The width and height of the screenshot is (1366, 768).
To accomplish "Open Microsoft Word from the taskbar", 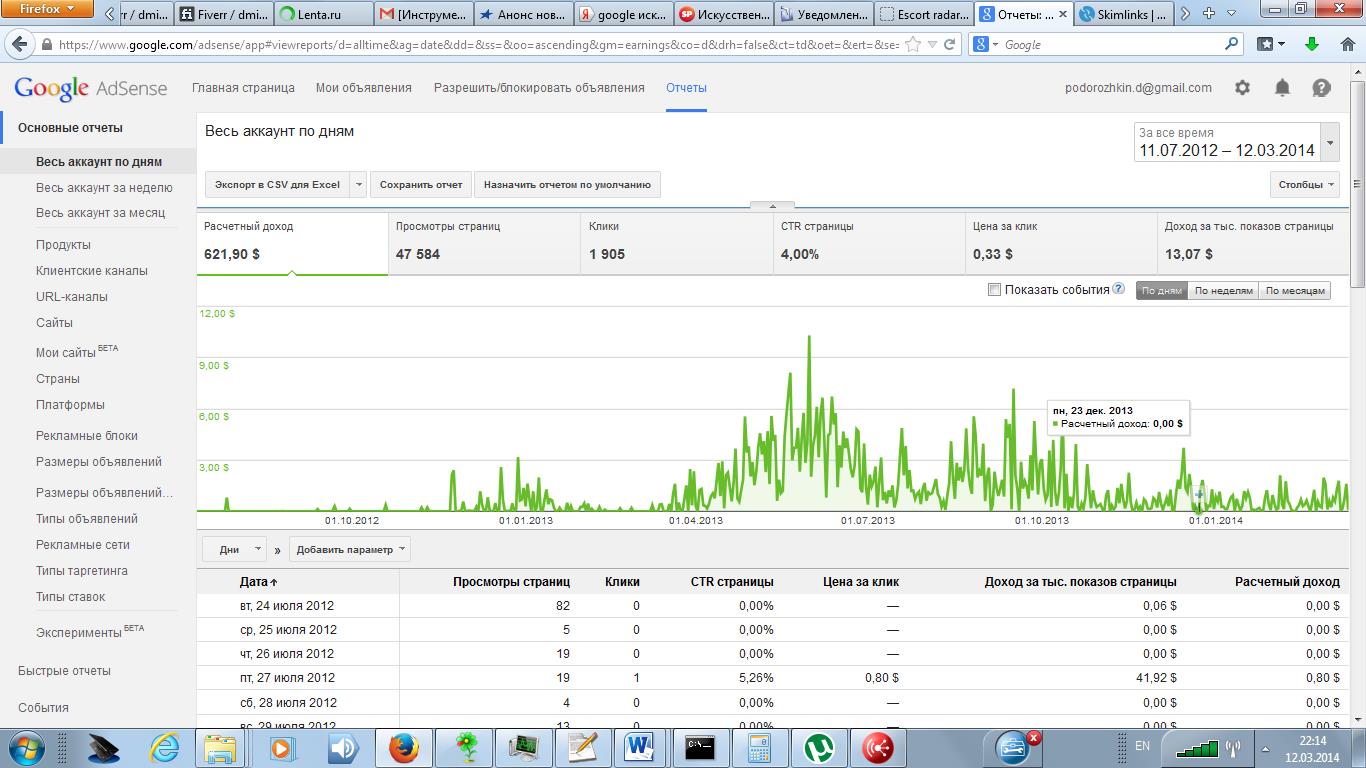I will pyautogui.click(x=637, y=748).
